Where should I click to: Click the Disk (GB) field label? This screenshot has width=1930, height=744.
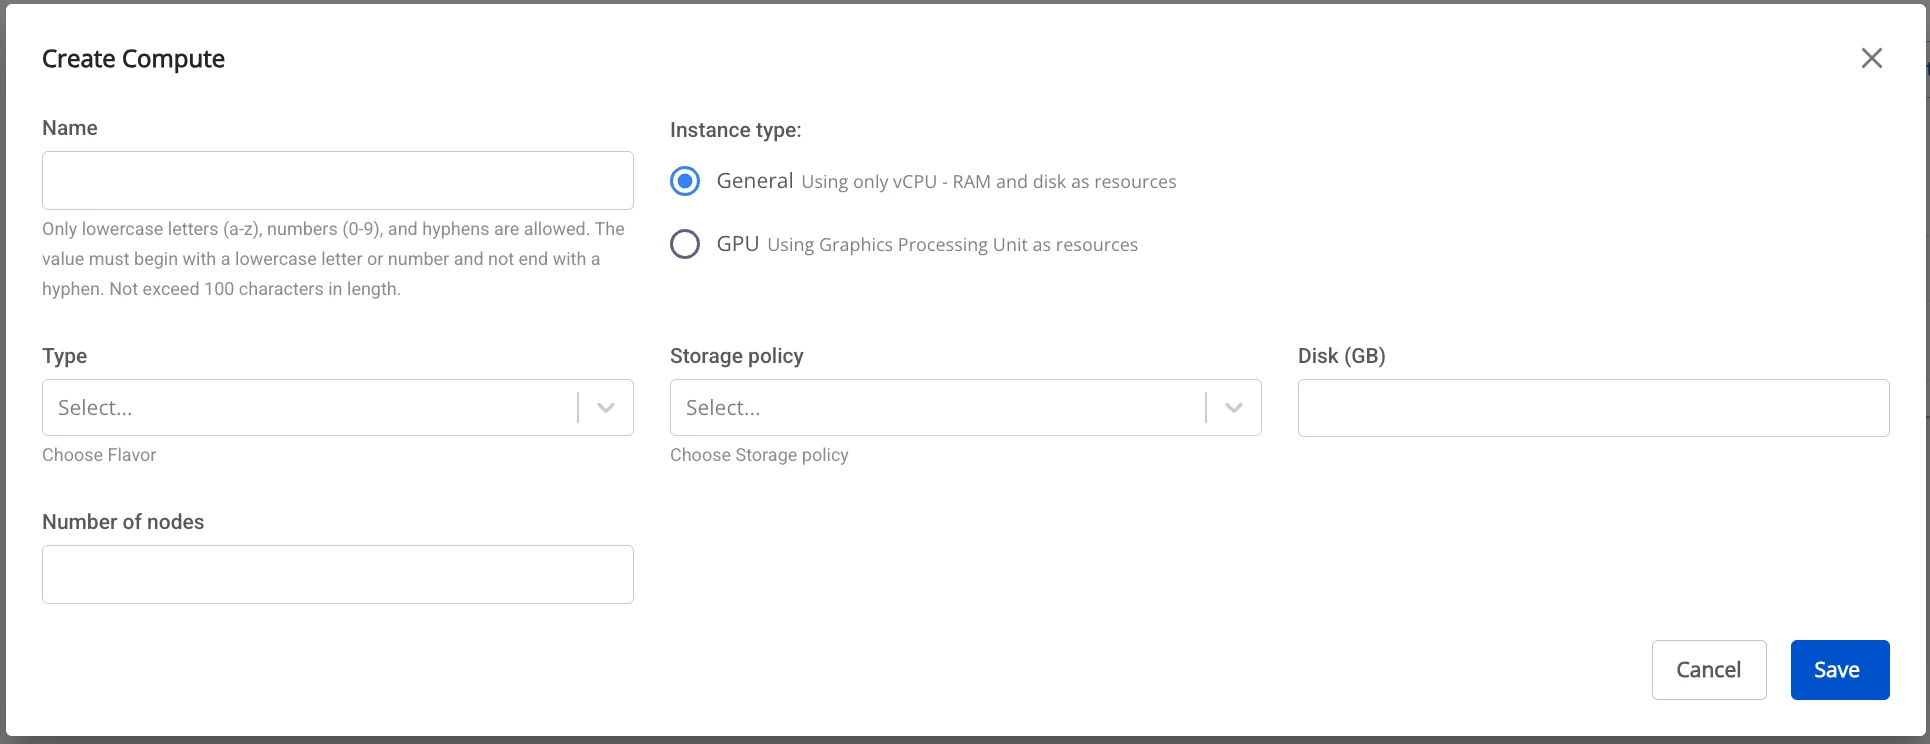coord(1342,356)
